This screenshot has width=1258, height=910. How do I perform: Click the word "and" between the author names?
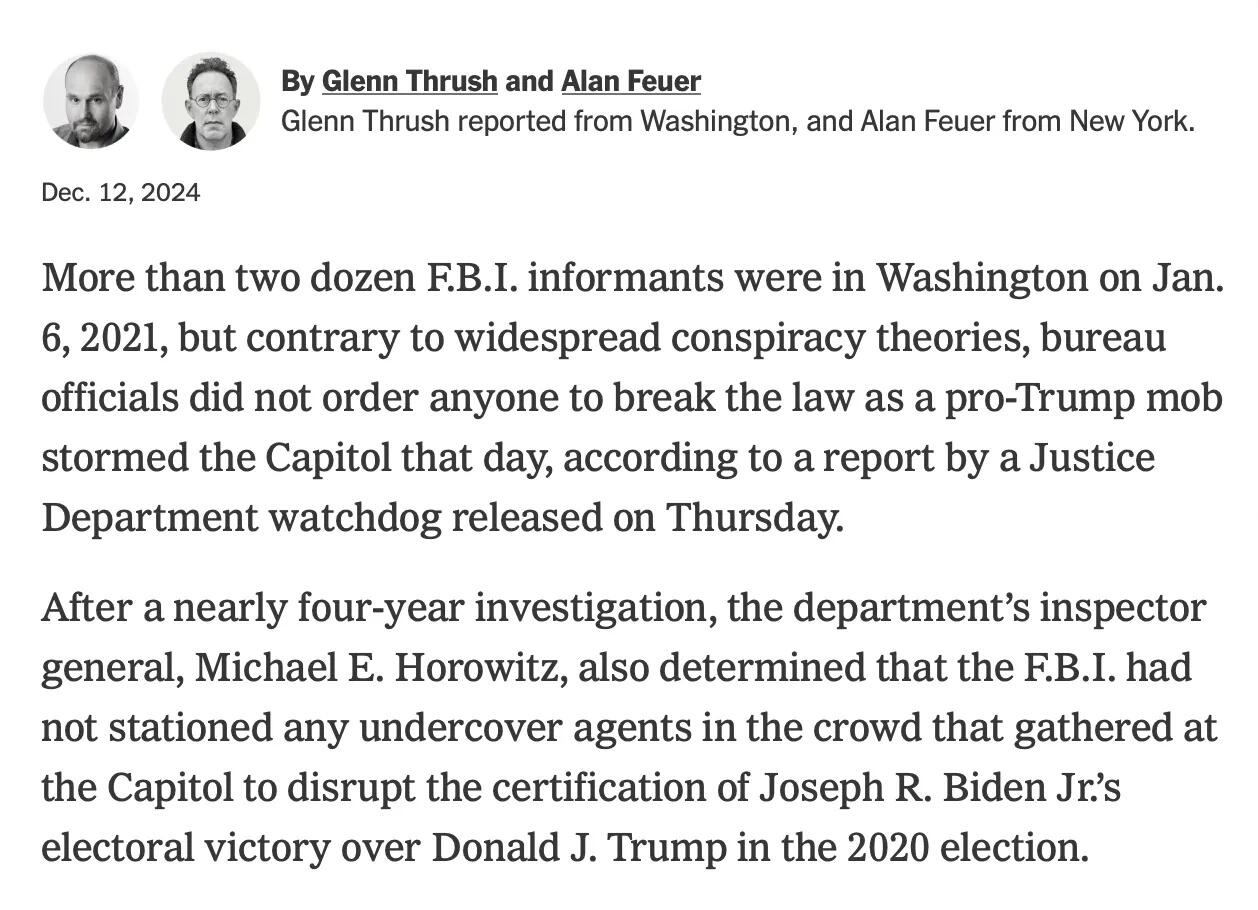point(529,81)
